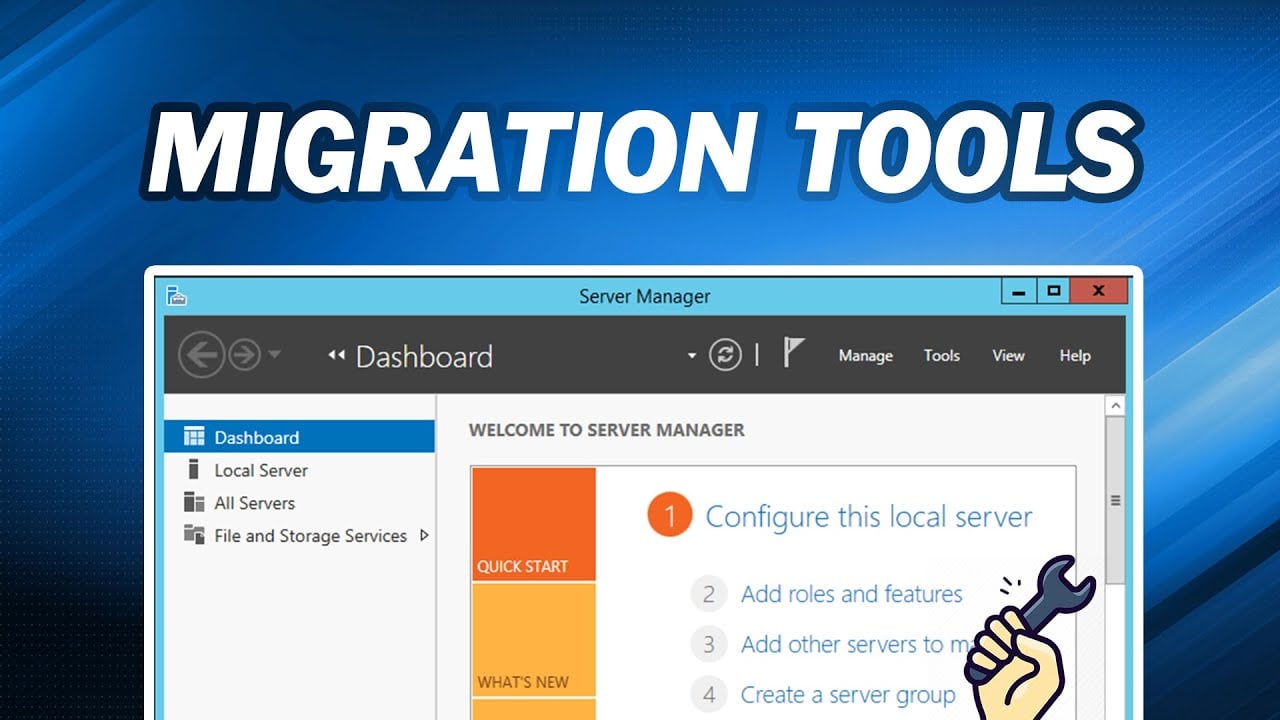
Task: Open the Help menu
Action: 1075,355
